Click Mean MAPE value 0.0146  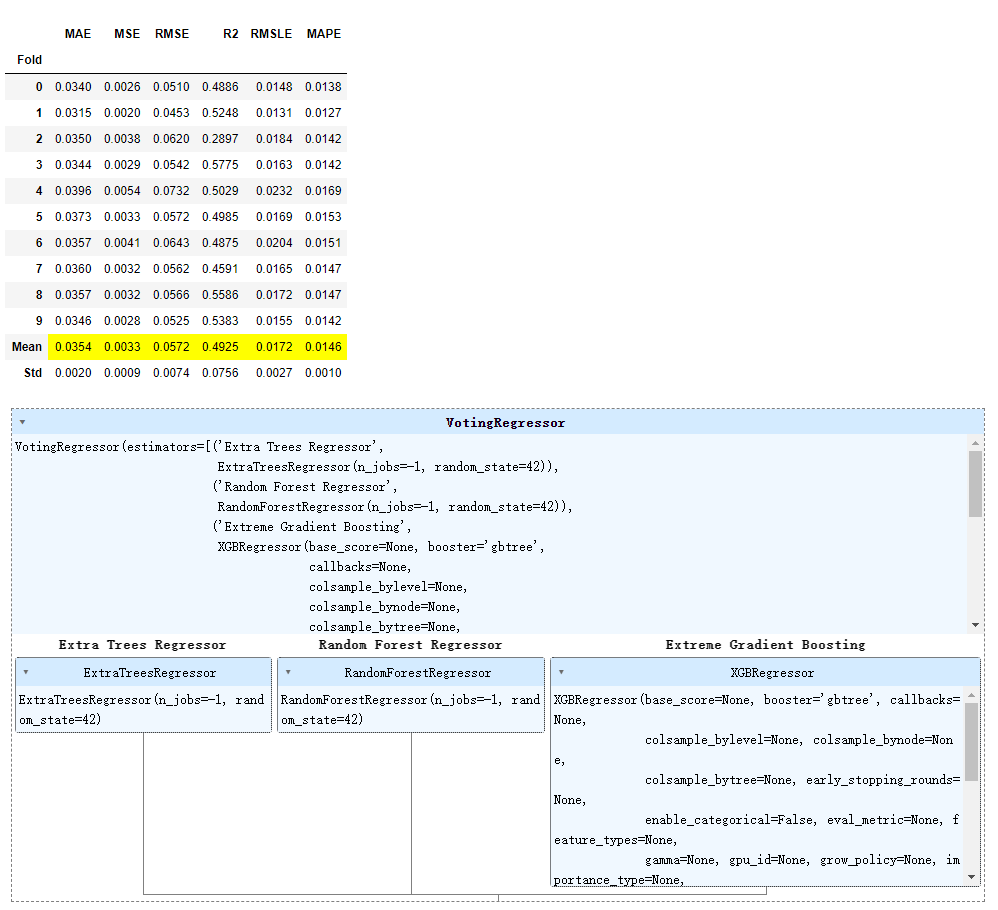point(323,347)
